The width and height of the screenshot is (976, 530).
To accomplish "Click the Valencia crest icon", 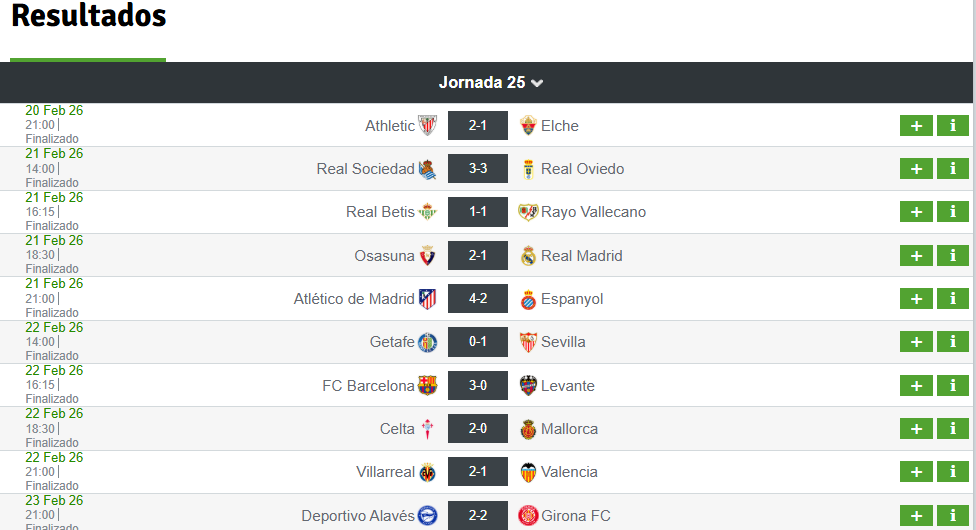I will pos(528,472).
